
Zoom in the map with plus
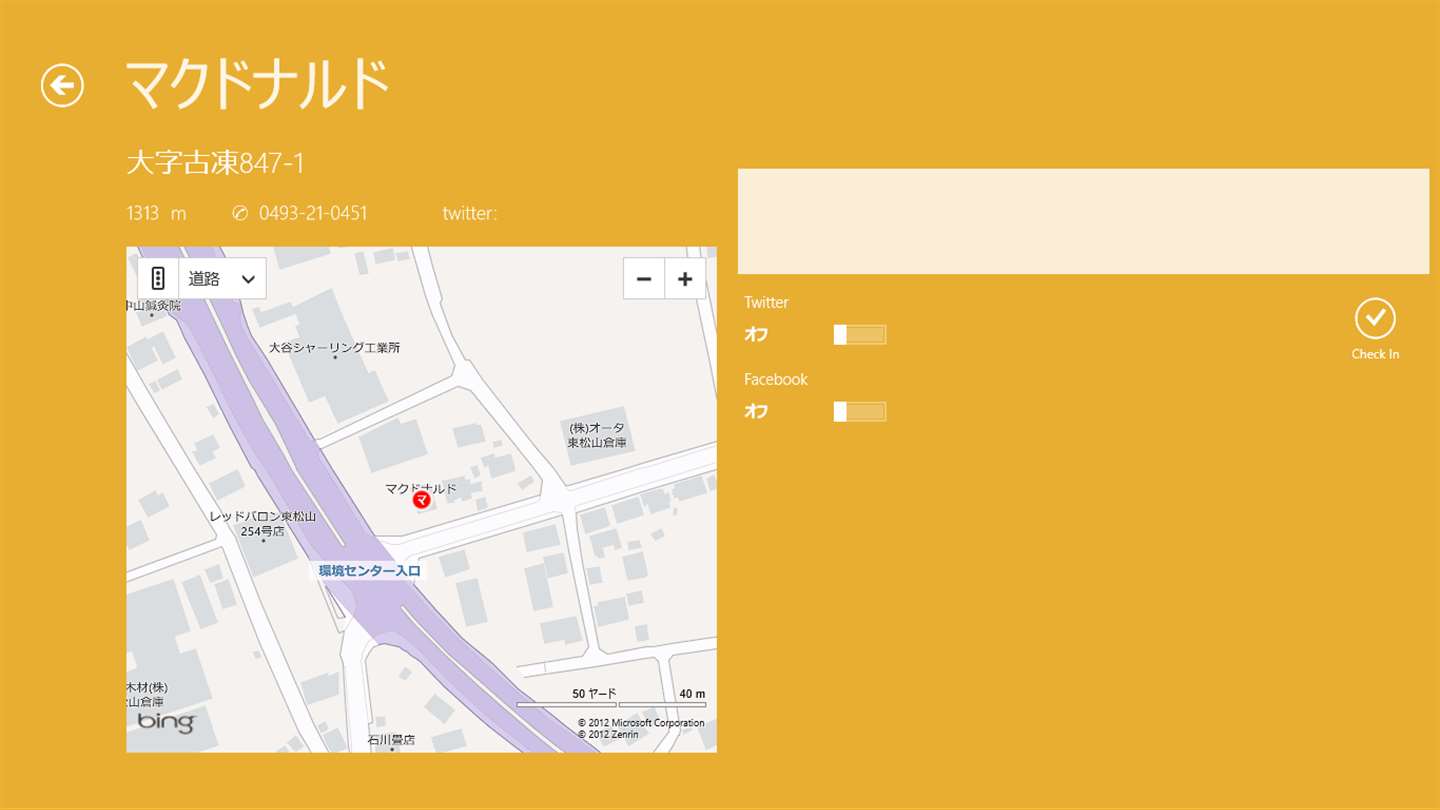[685, 279]
